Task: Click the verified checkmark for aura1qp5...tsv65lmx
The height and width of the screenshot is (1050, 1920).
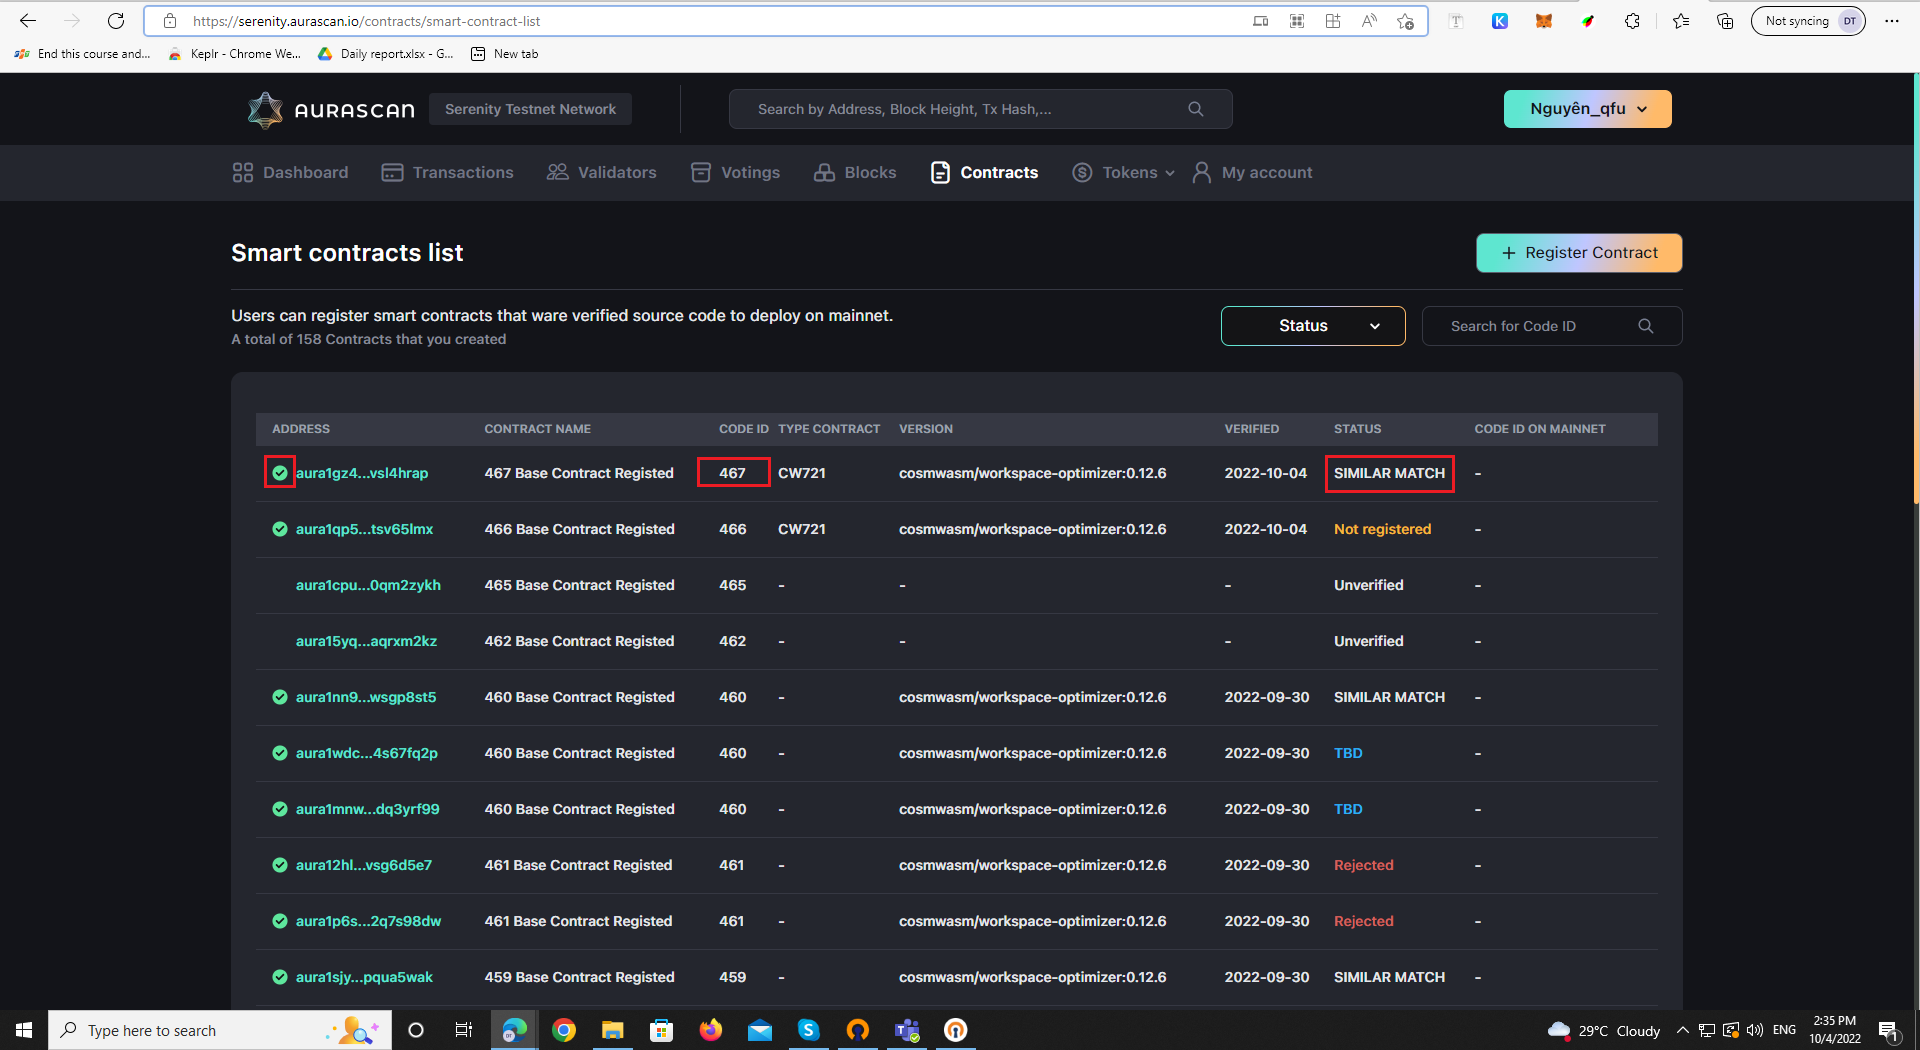Action: click(x=279, y=529)
